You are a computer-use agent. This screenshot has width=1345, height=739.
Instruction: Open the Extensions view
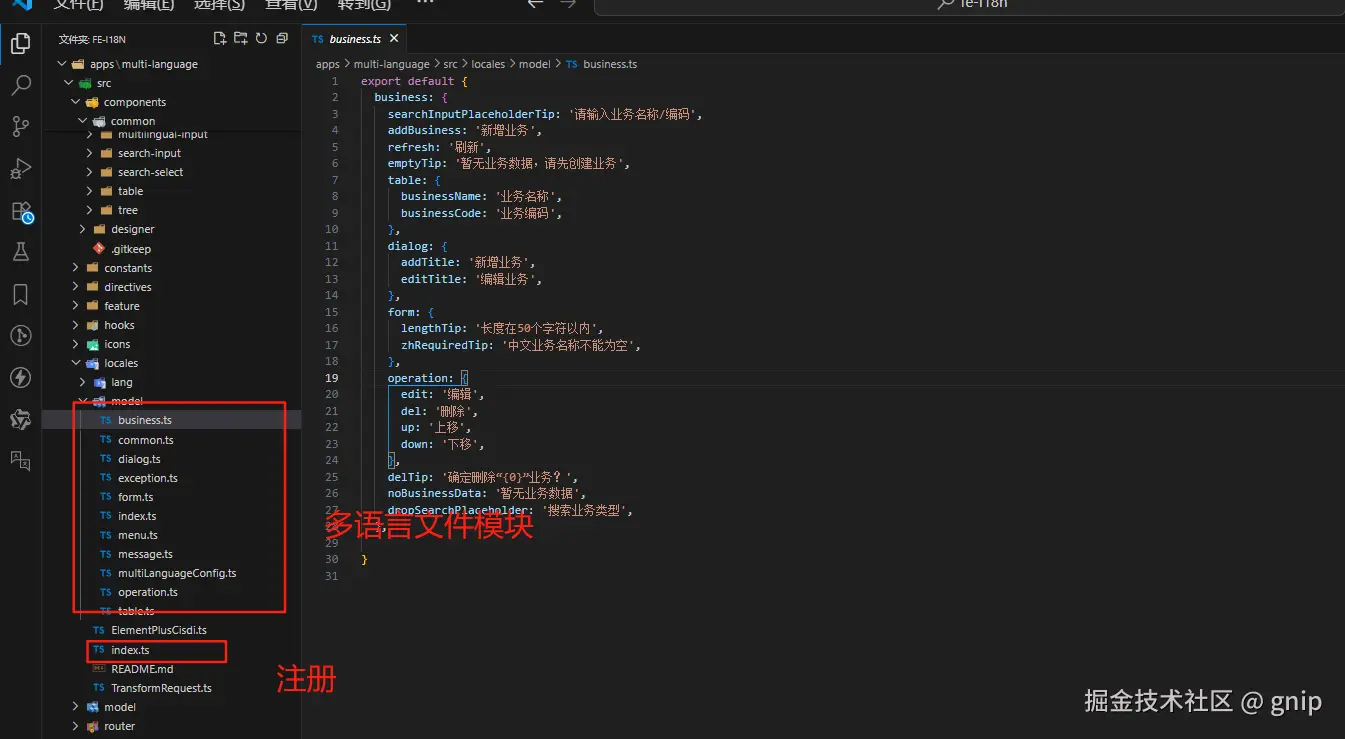pyautogui.click(x=20, y=211)
